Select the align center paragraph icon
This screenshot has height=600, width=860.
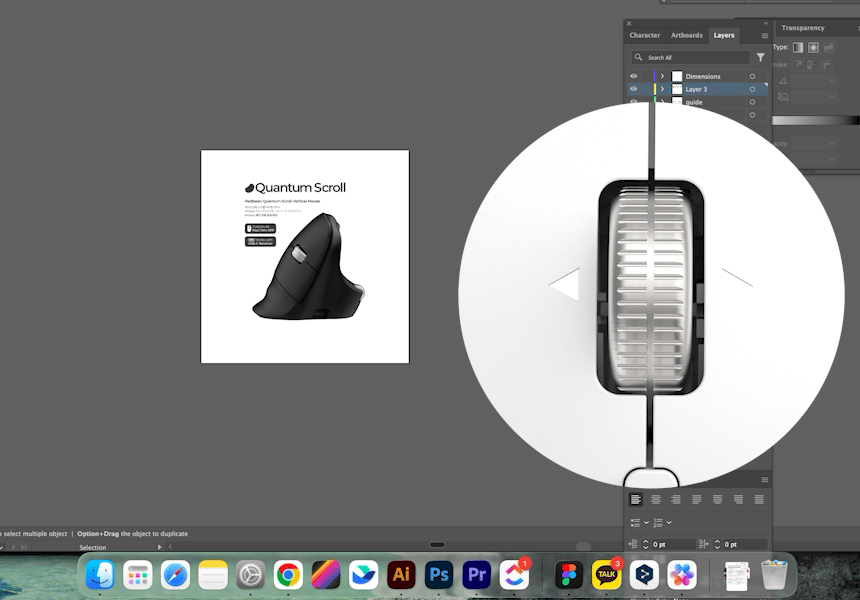tap(656, 500)
